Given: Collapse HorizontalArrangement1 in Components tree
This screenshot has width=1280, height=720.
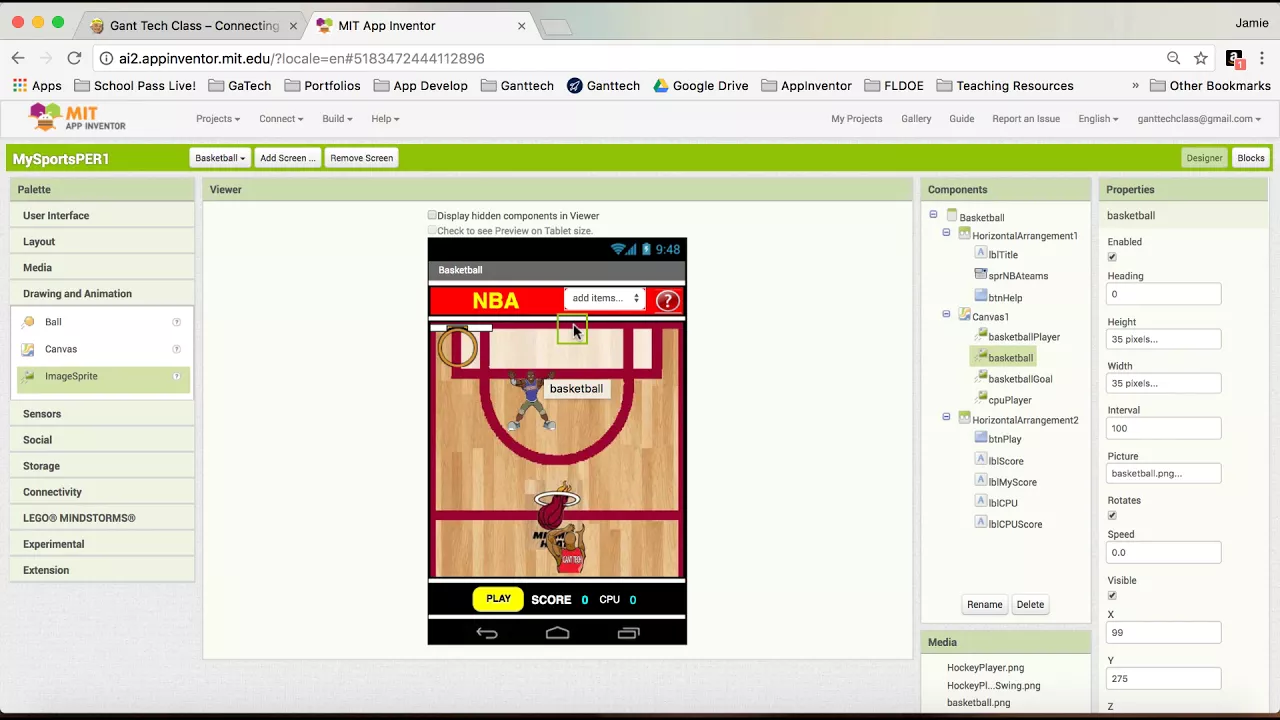Looking at the screenshot, I should [946, 233].
